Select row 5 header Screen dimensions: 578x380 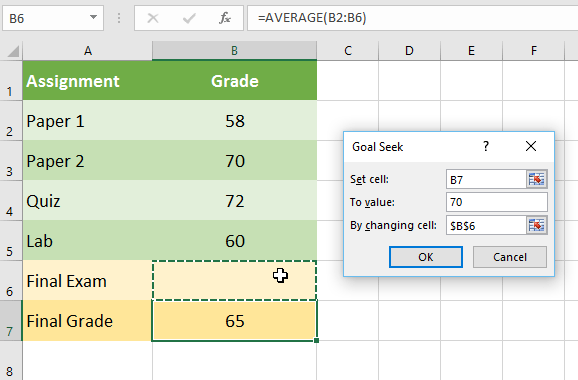click(11, 240)
